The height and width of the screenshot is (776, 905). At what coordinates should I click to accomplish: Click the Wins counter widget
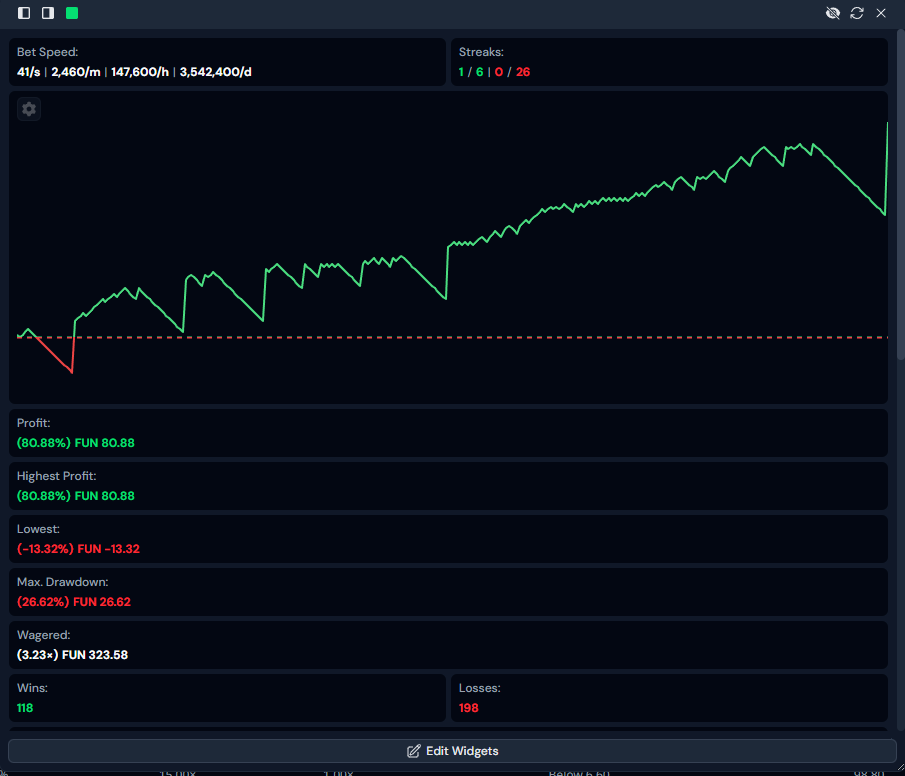(x=227, y=698)
